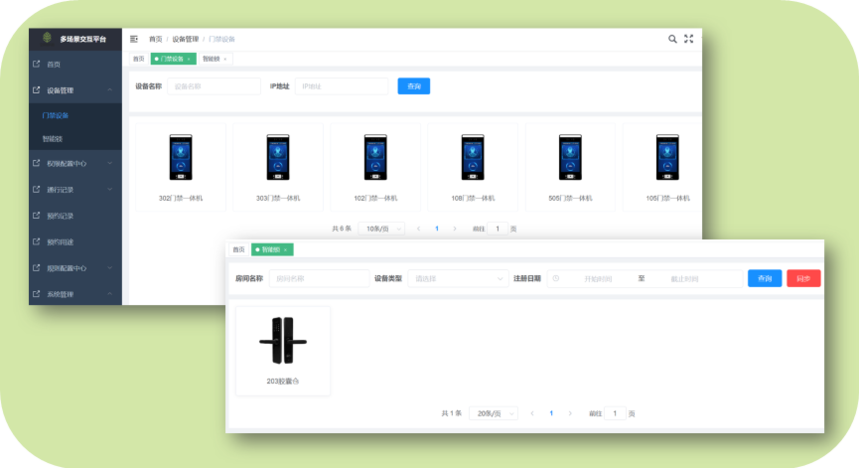Viewport: 859px width, 468px height.
Task: Close the 门禁设备 tab with its x icon
Action: click(x=189, y=59)
